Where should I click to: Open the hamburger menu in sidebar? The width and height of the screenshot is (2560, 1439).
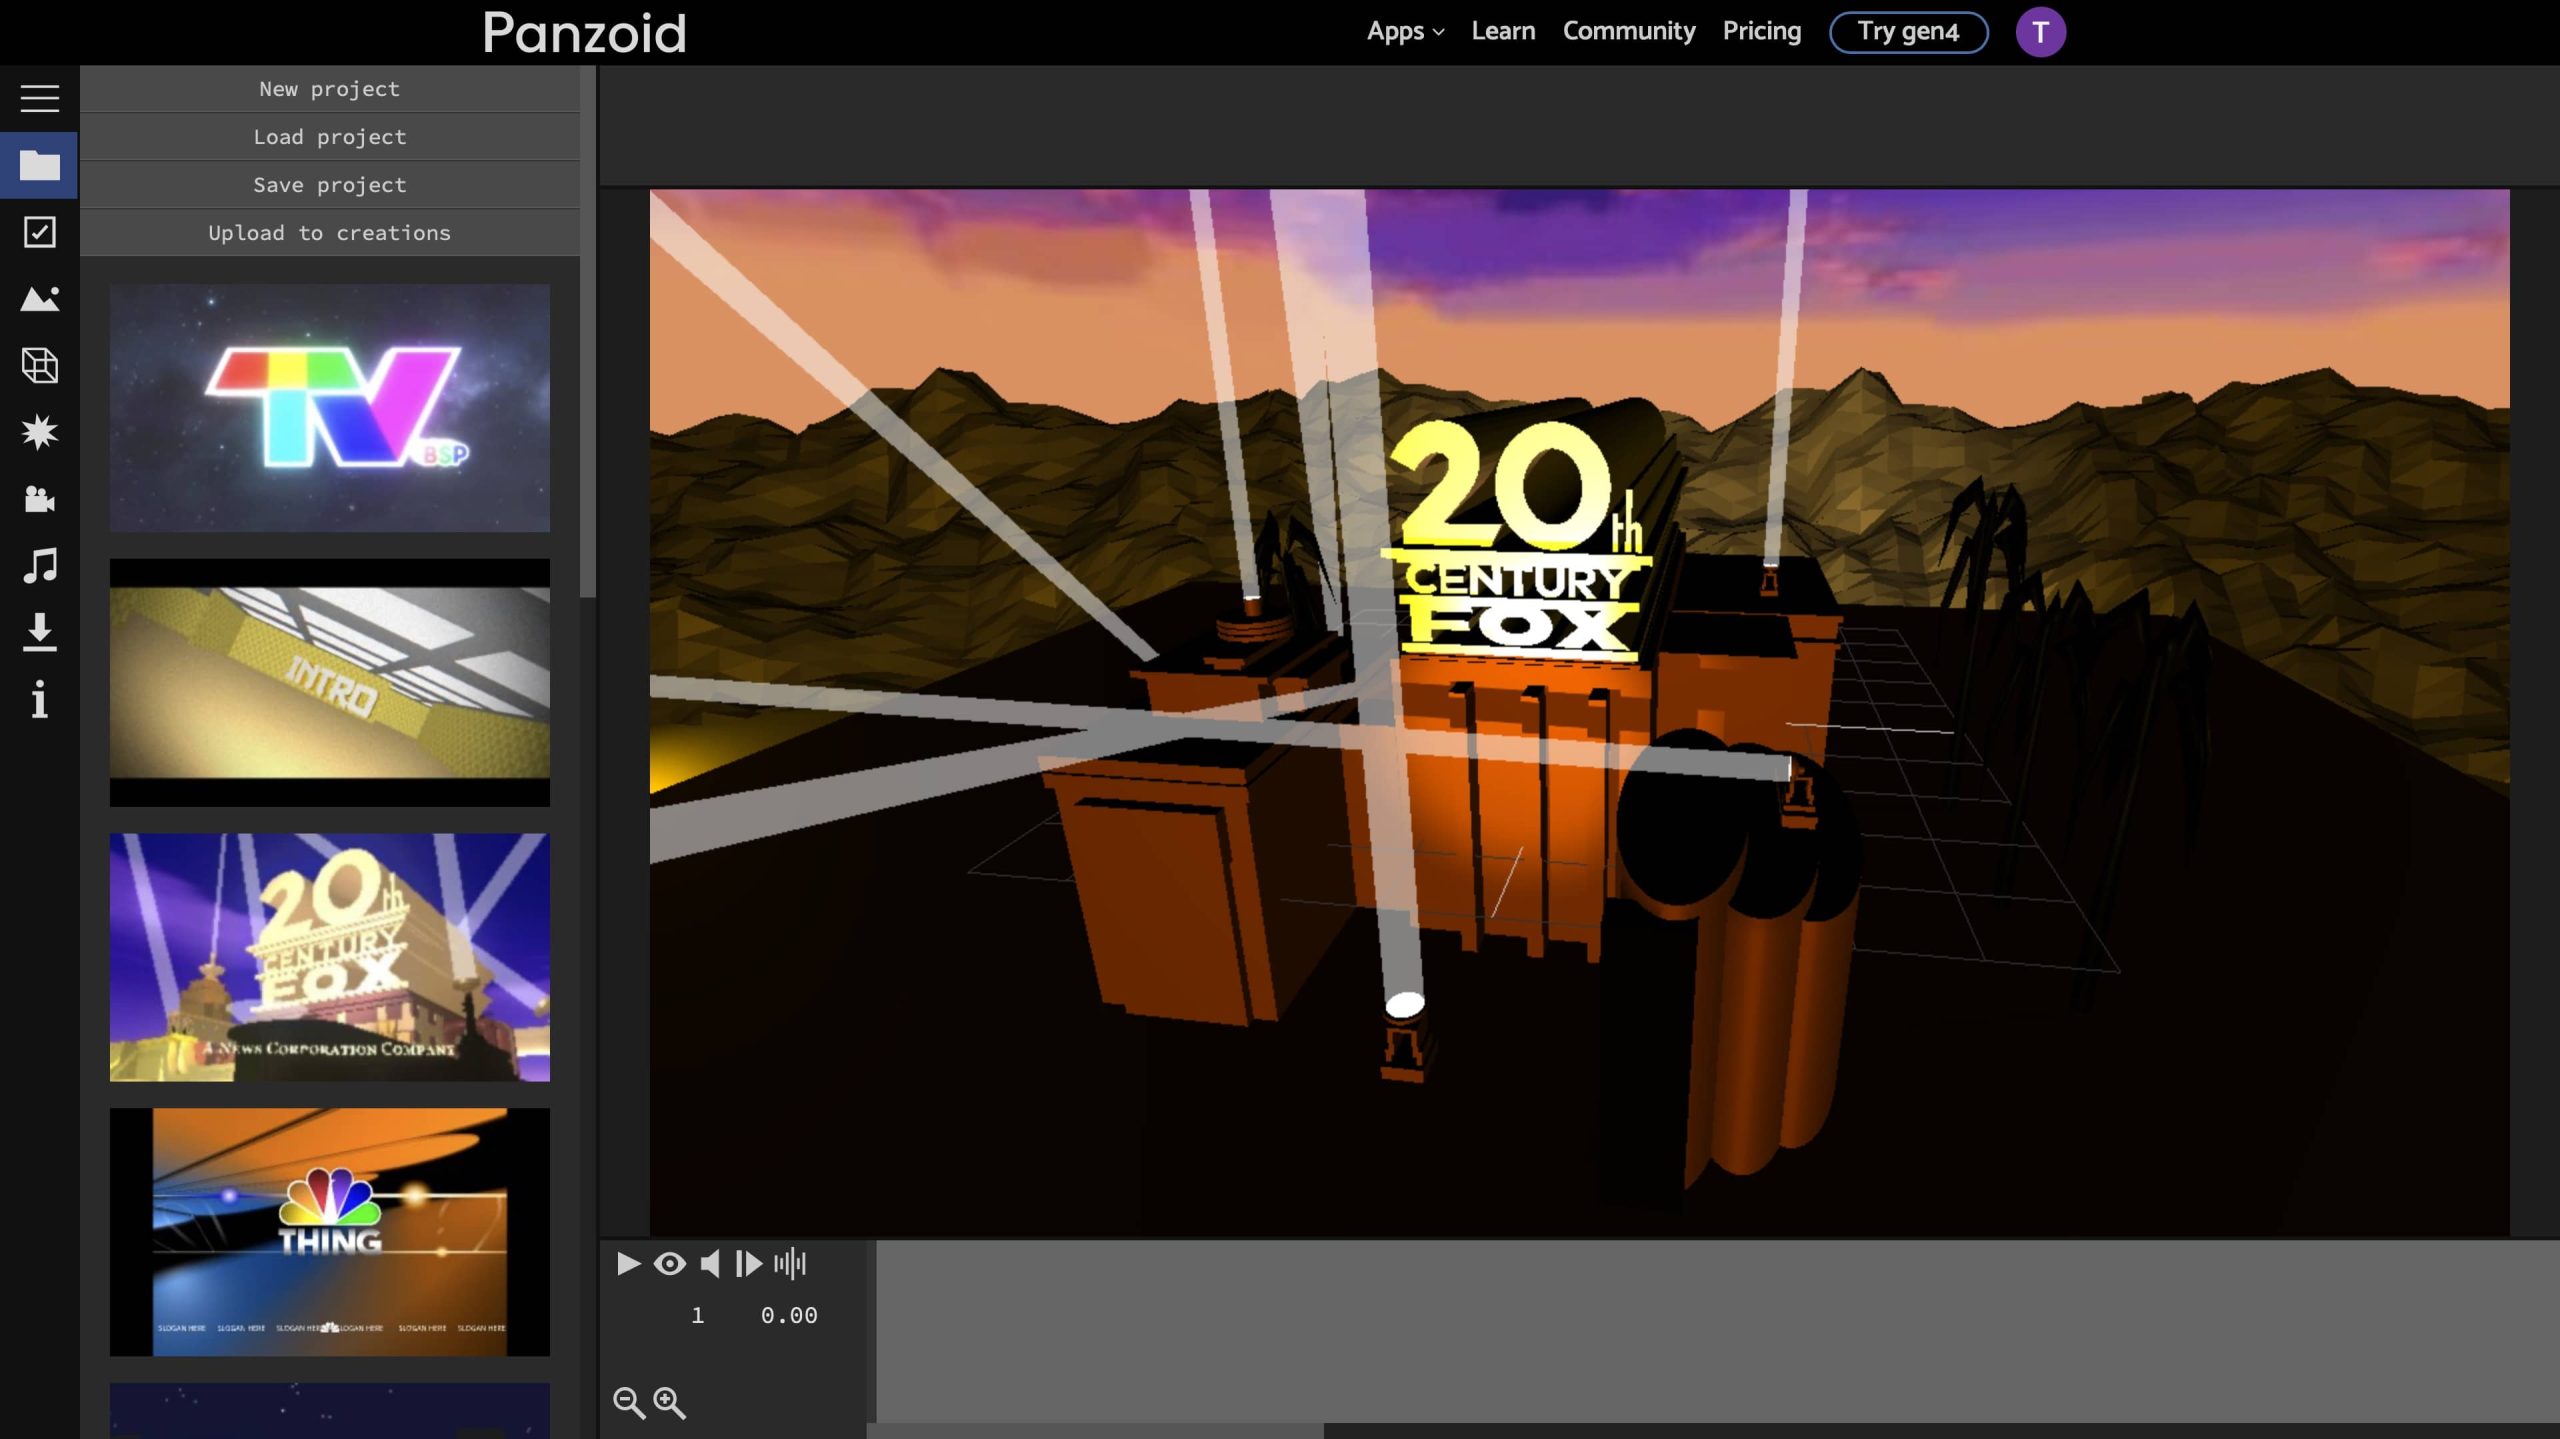[40, 98]
